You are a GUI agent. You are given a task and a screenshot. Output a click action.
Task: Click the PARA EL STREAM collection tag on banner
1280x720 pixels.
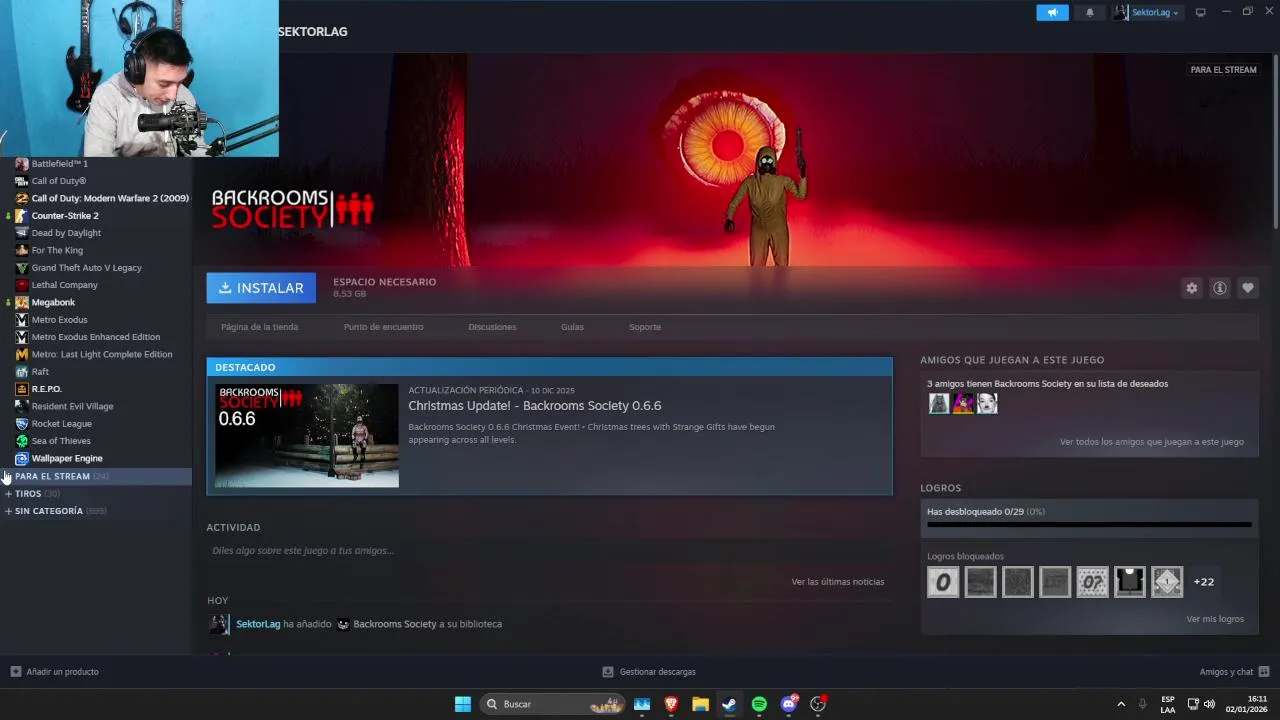click(1223, 70)
